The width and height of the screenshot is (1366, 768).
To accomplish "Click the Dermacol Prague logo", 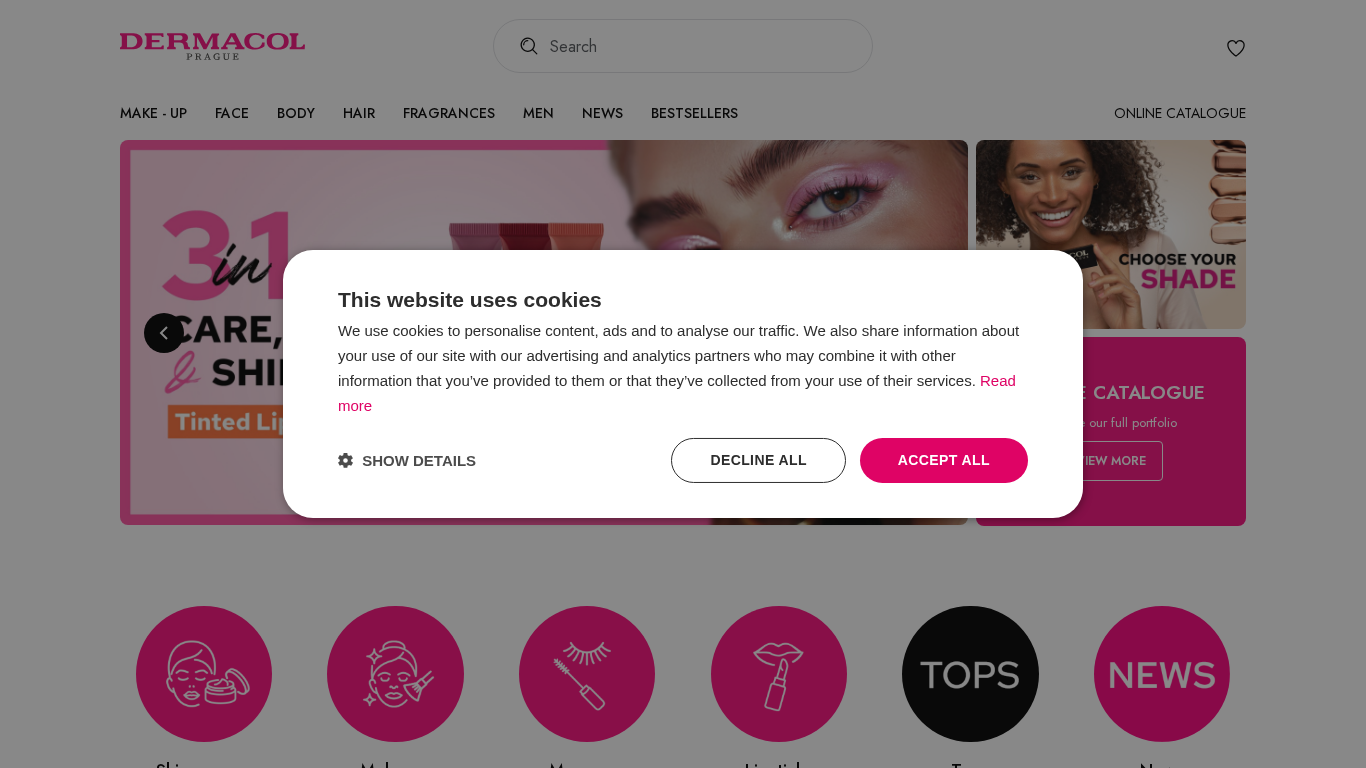I will 212,46.
